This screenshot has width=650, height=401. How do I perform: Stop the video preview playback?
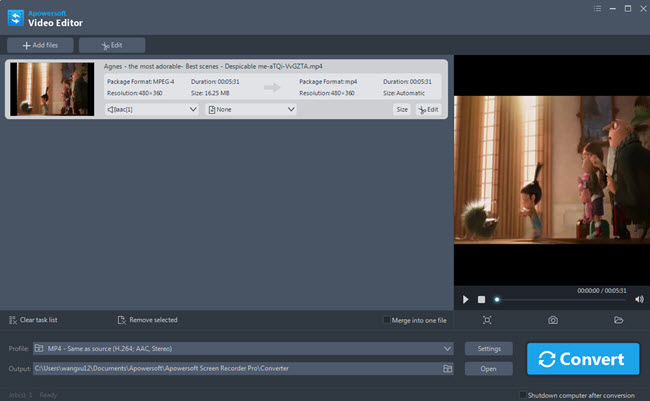(x=481, y=299)
